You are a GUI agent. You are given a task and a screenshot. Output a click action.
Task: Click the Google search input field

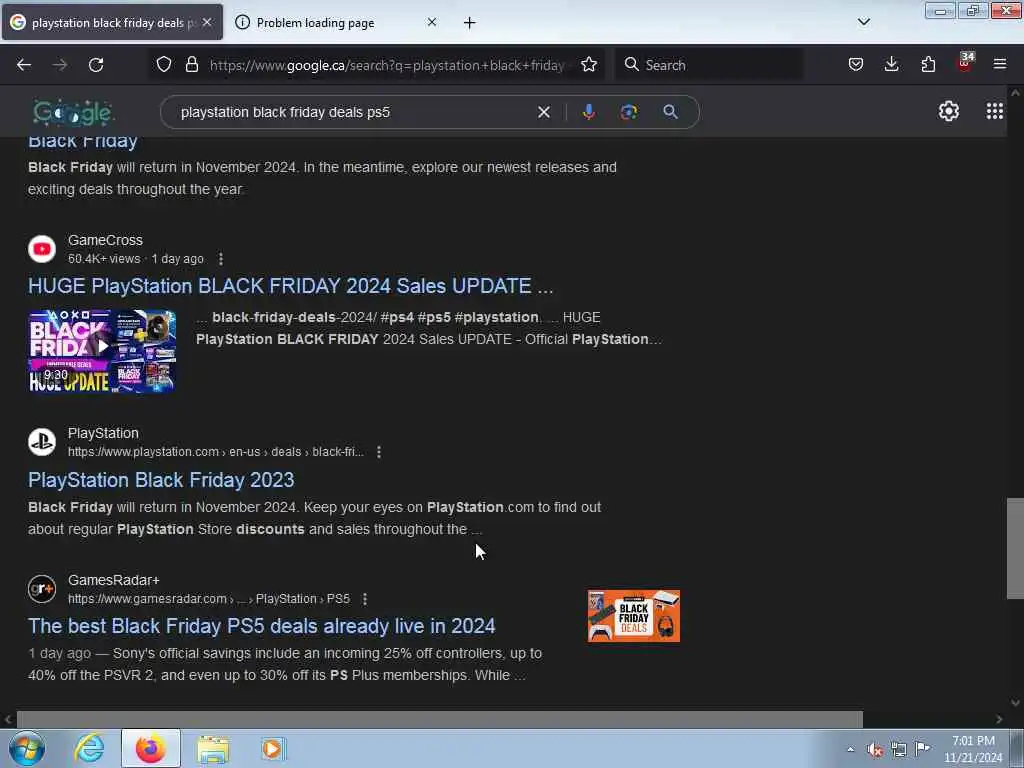tap(356, 112)
